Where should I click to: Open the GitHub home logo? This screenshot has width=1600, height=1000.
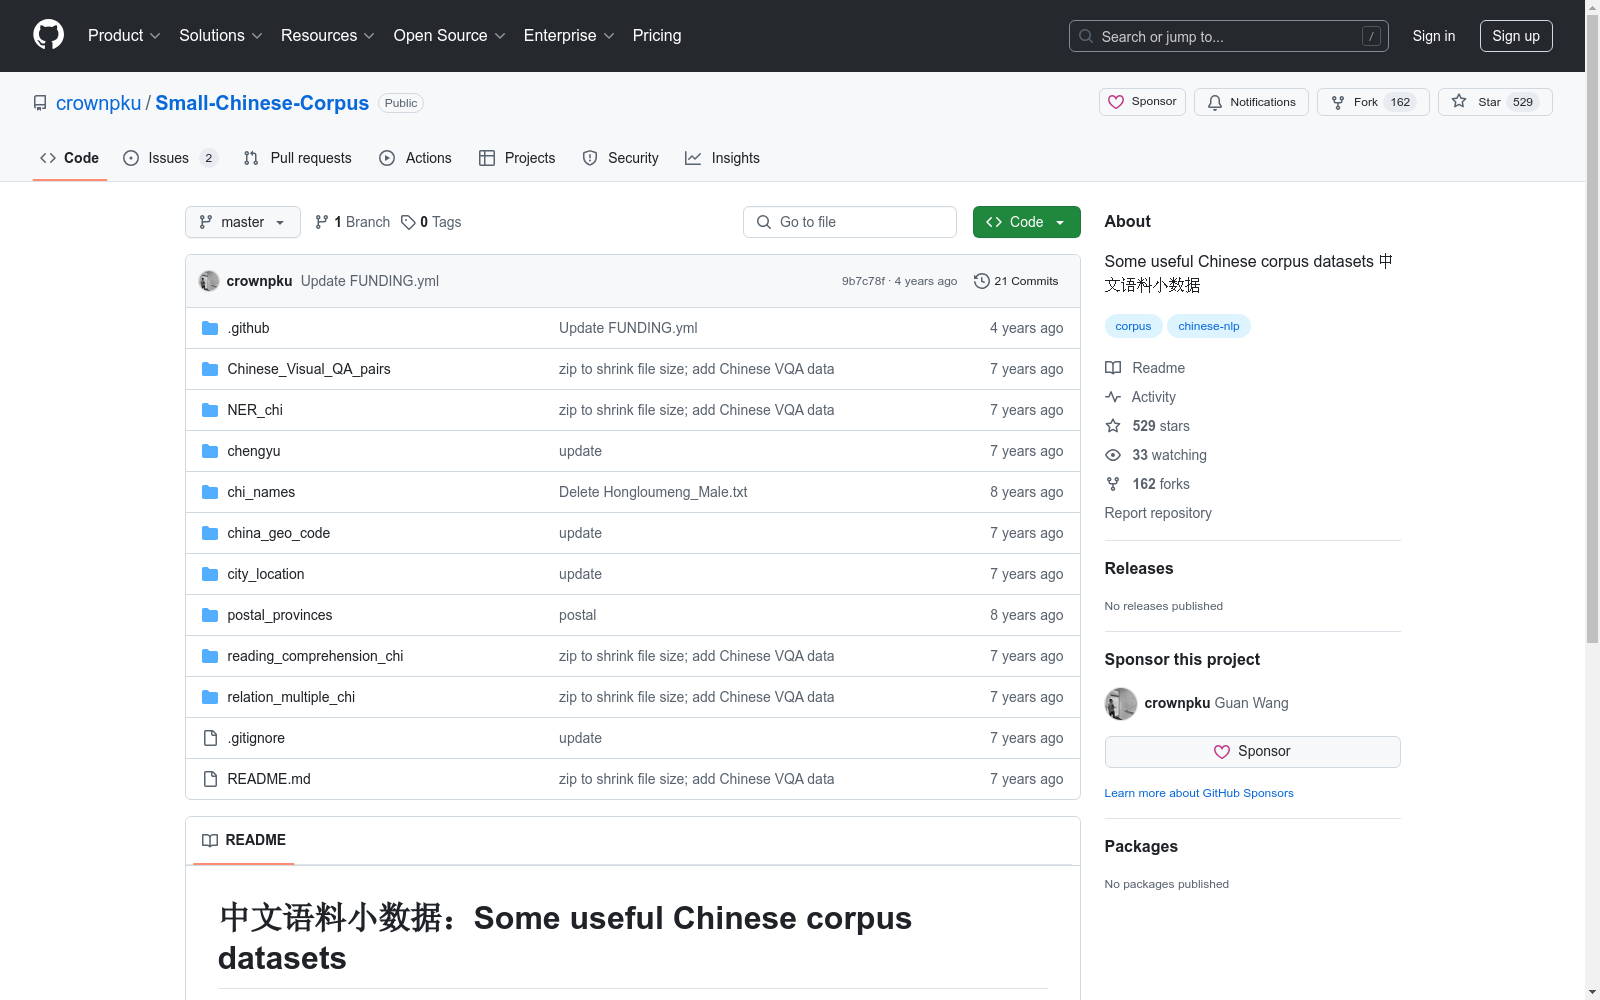(48, 35)
